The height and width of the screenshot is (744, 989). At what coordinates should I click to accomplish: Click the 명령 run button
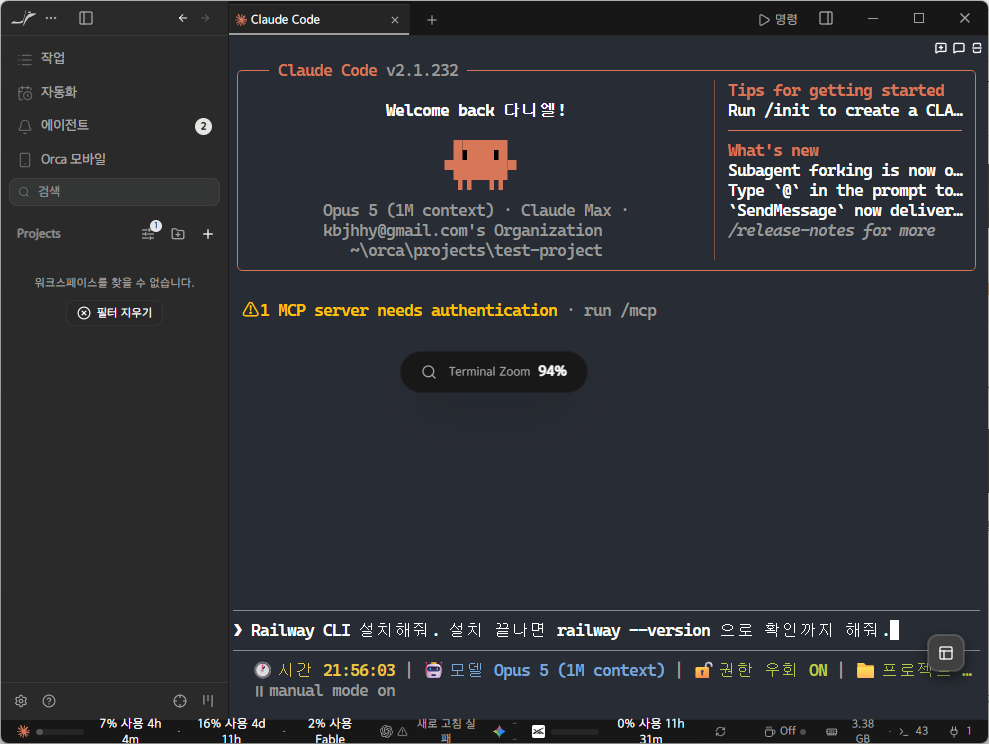(x=778, y=20)
